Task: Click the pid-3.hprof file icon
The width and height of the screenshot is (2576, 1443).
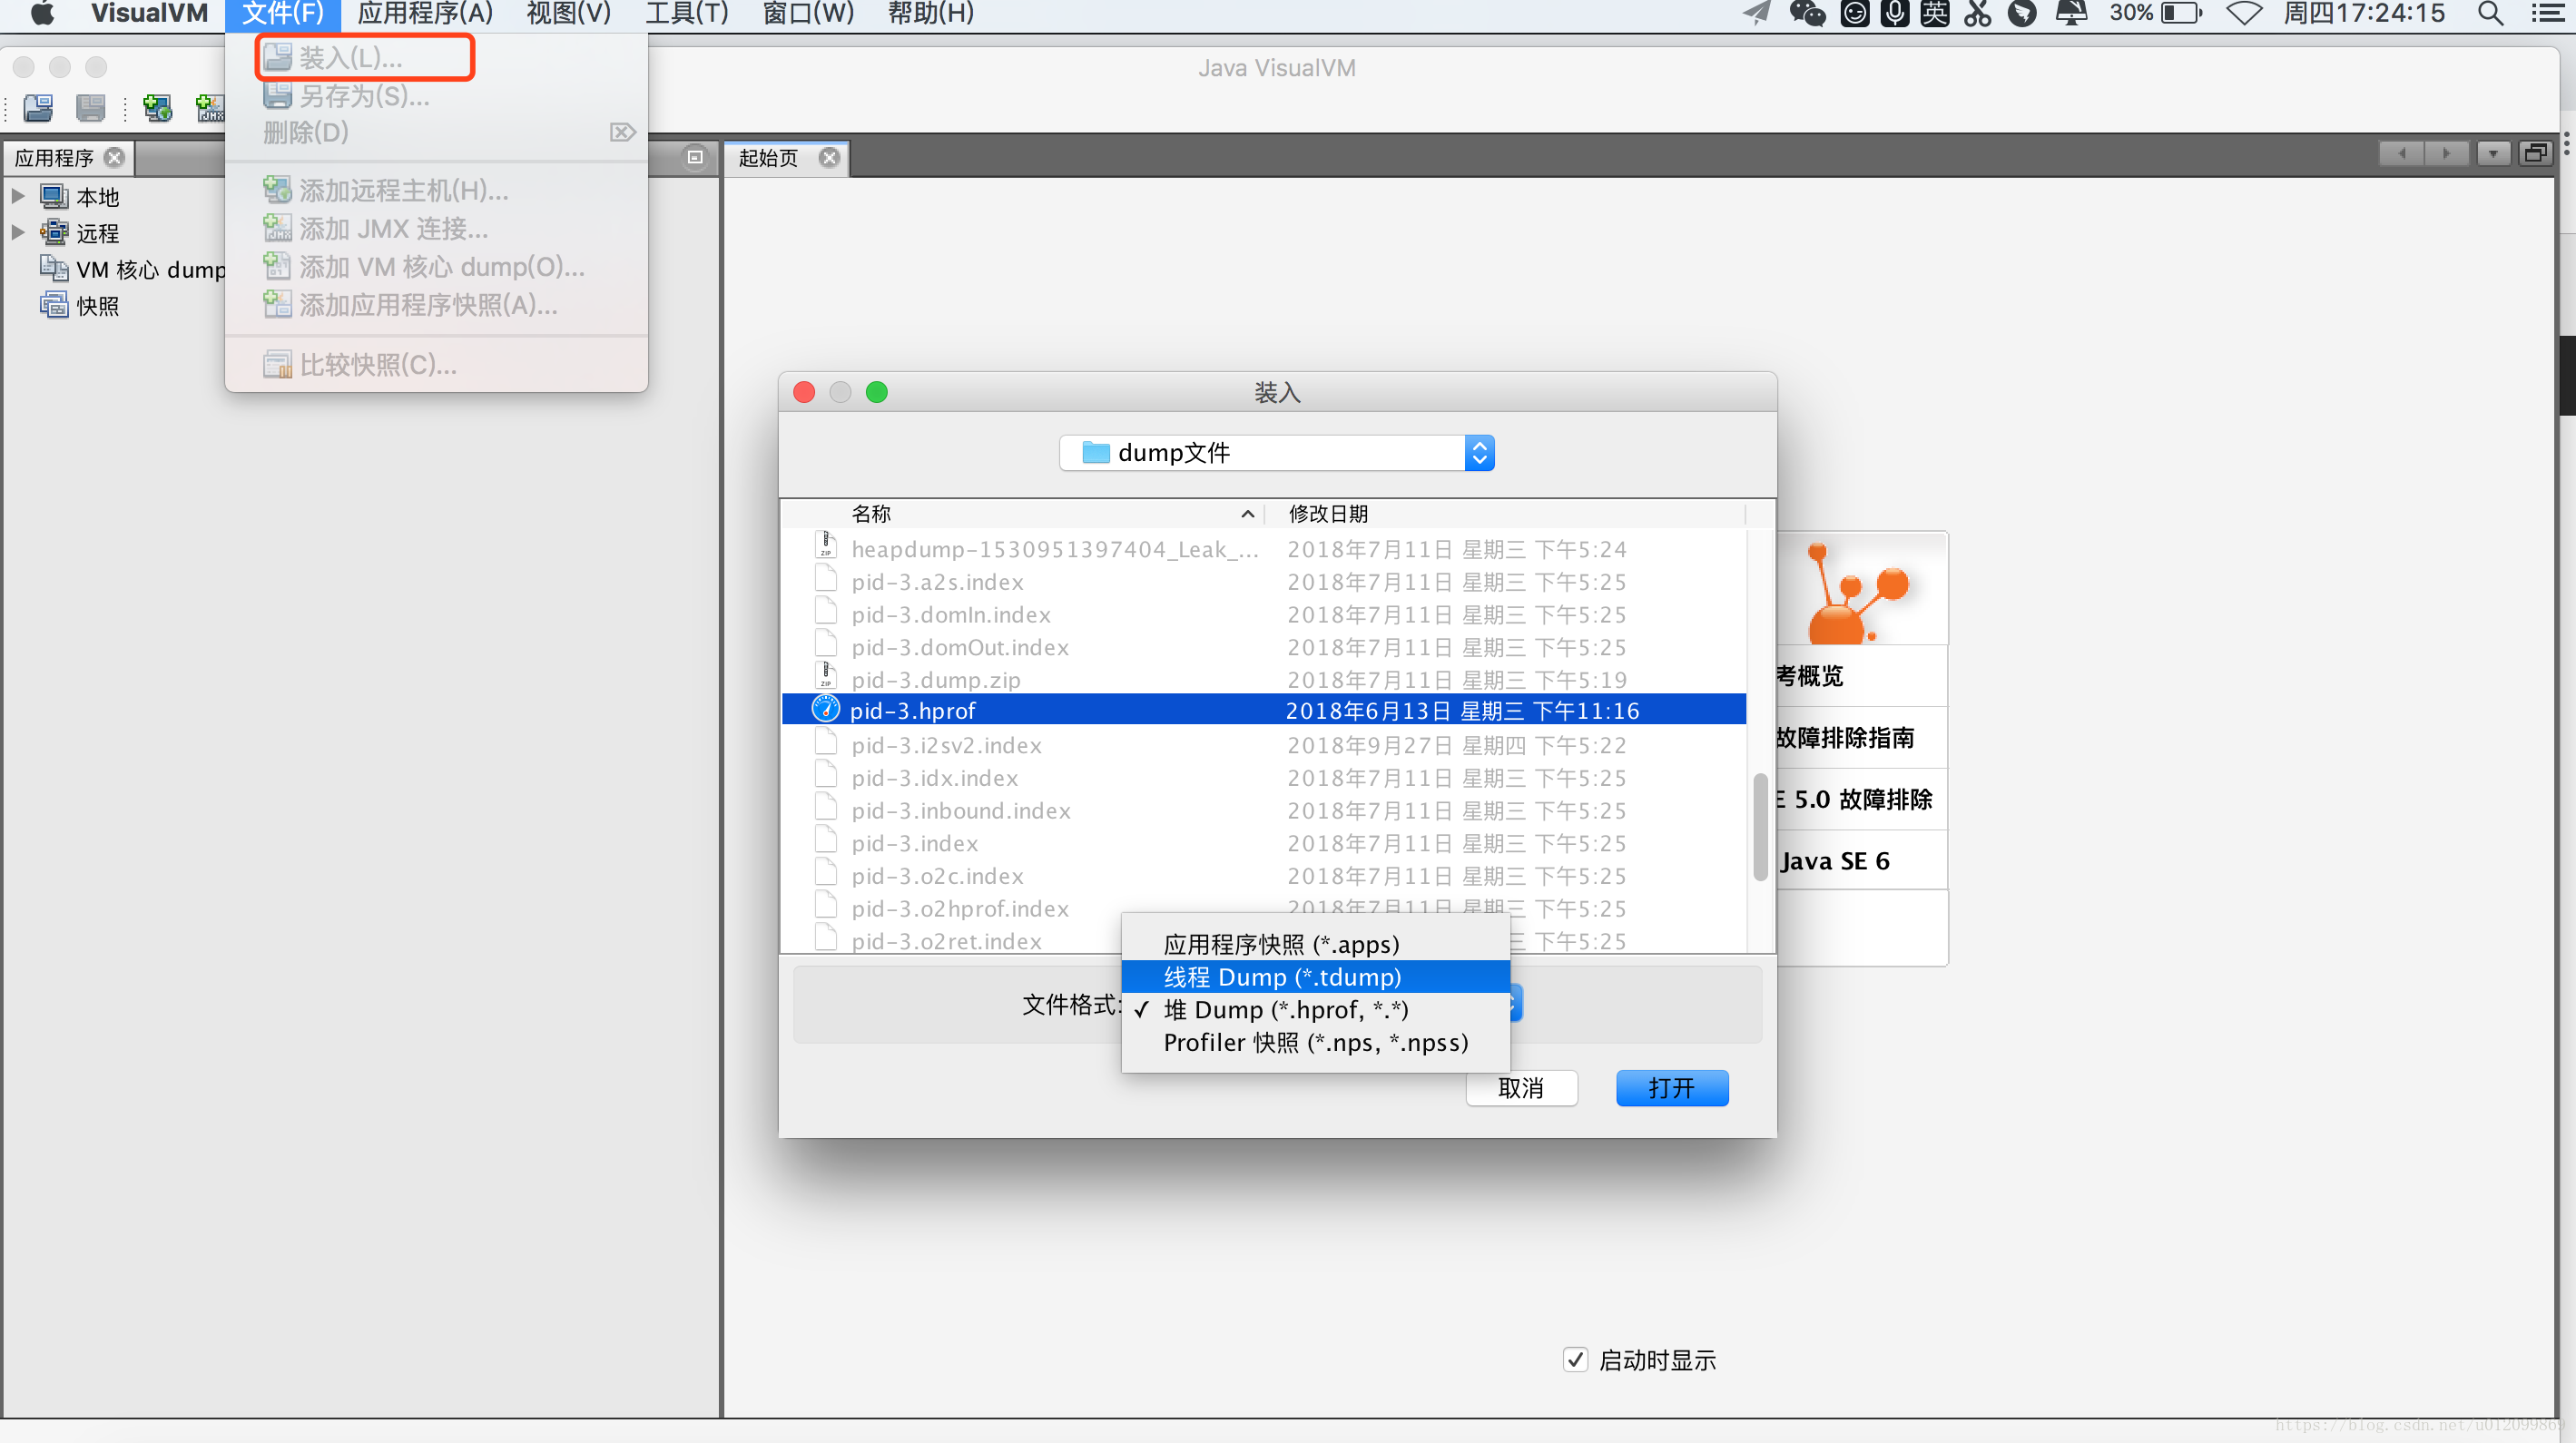Action: (x=826, y=709)
